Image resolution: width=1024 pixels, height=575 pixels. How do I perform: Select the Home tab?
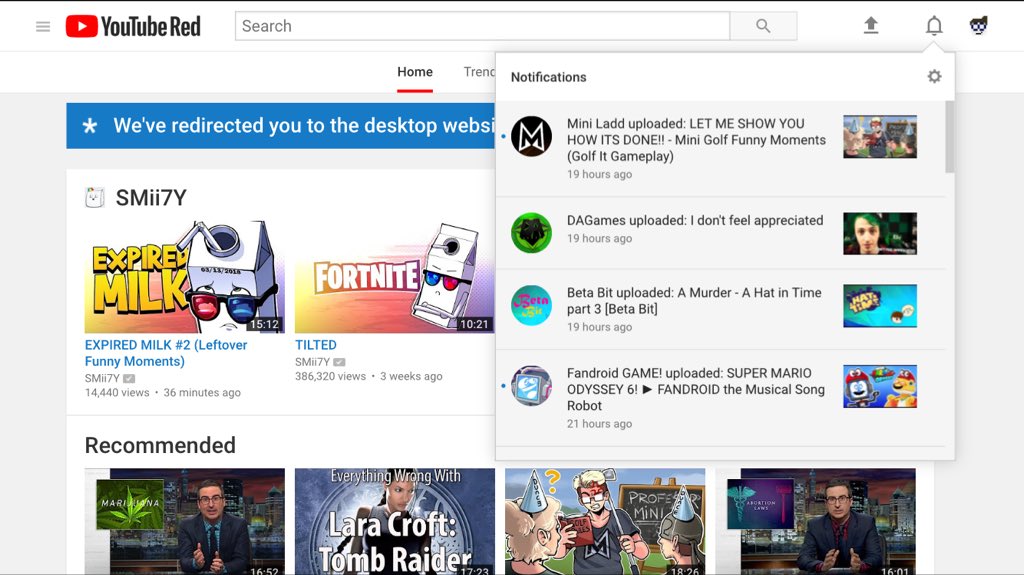coord(415,72)
